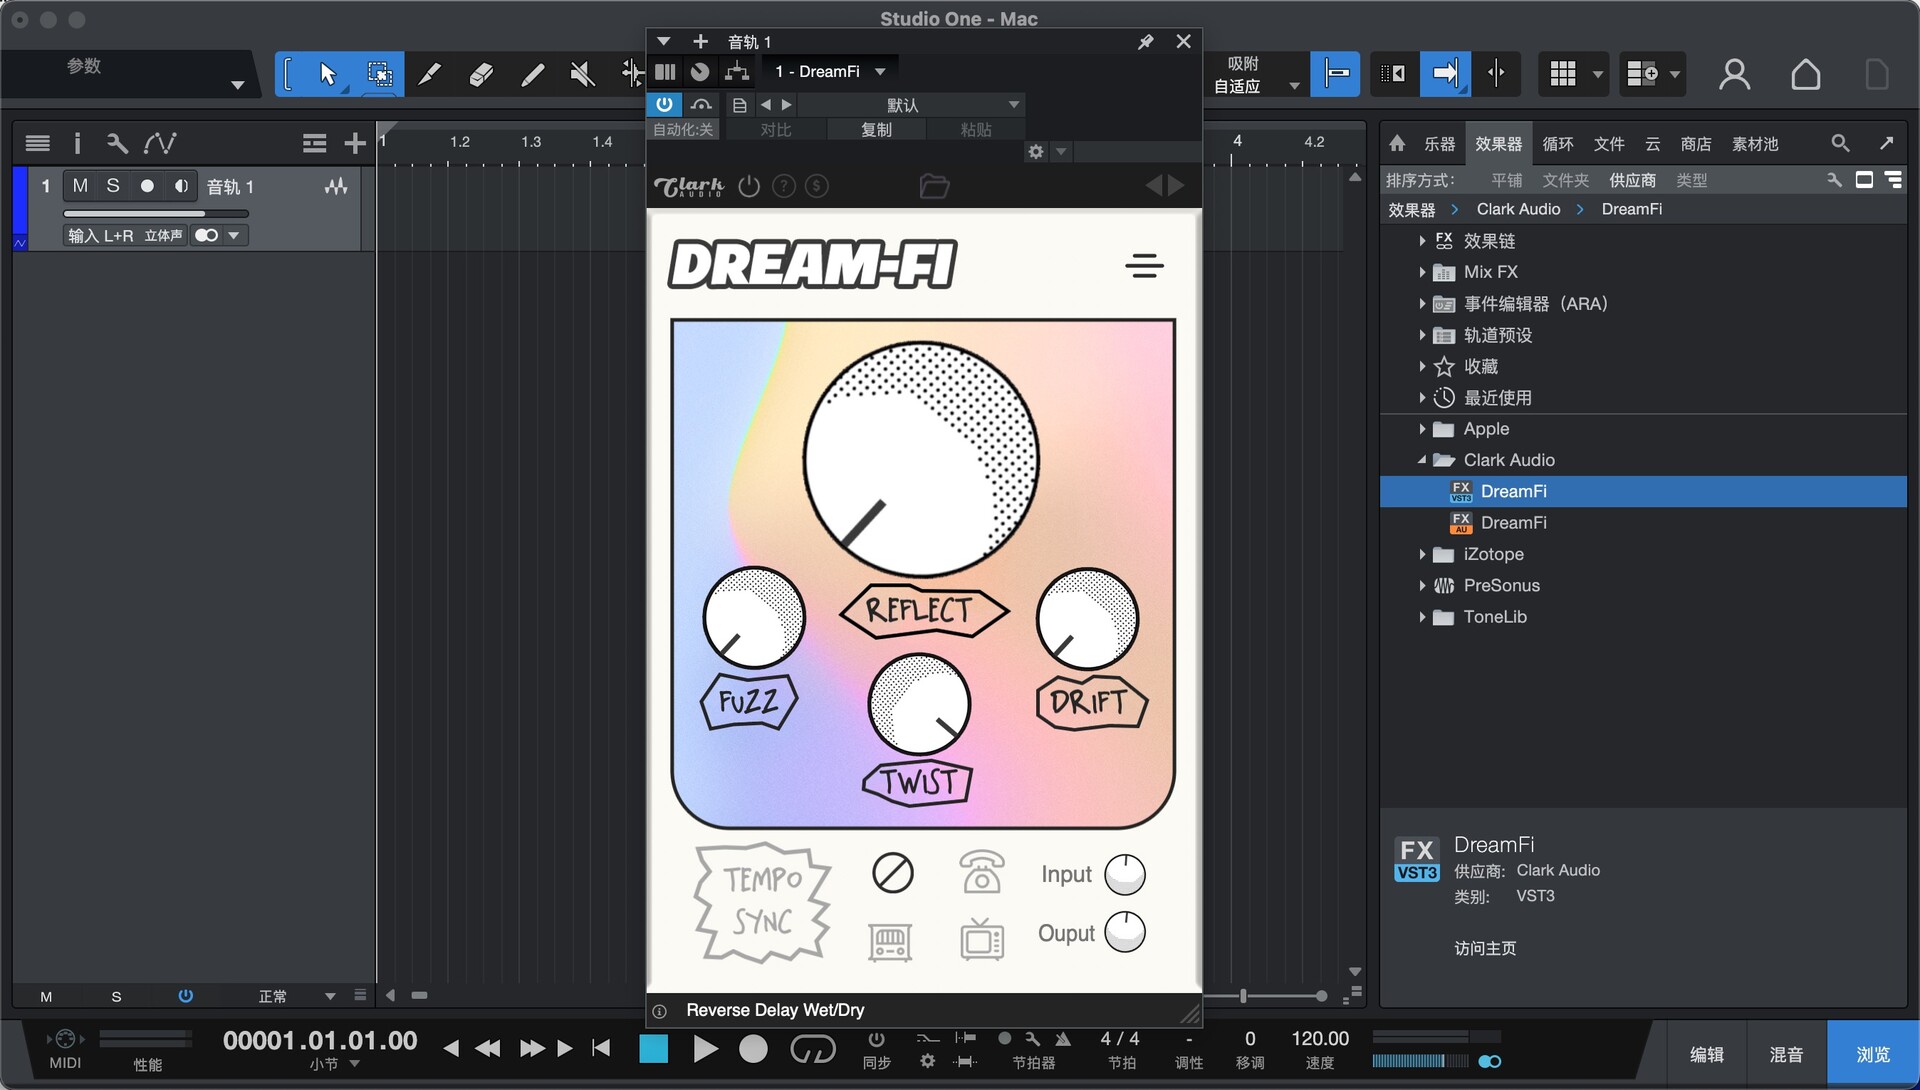Click the Fuzz knob
The height and width of the screenshot is (1090, 1920).
pyautogui.click(x=754, y=618)
